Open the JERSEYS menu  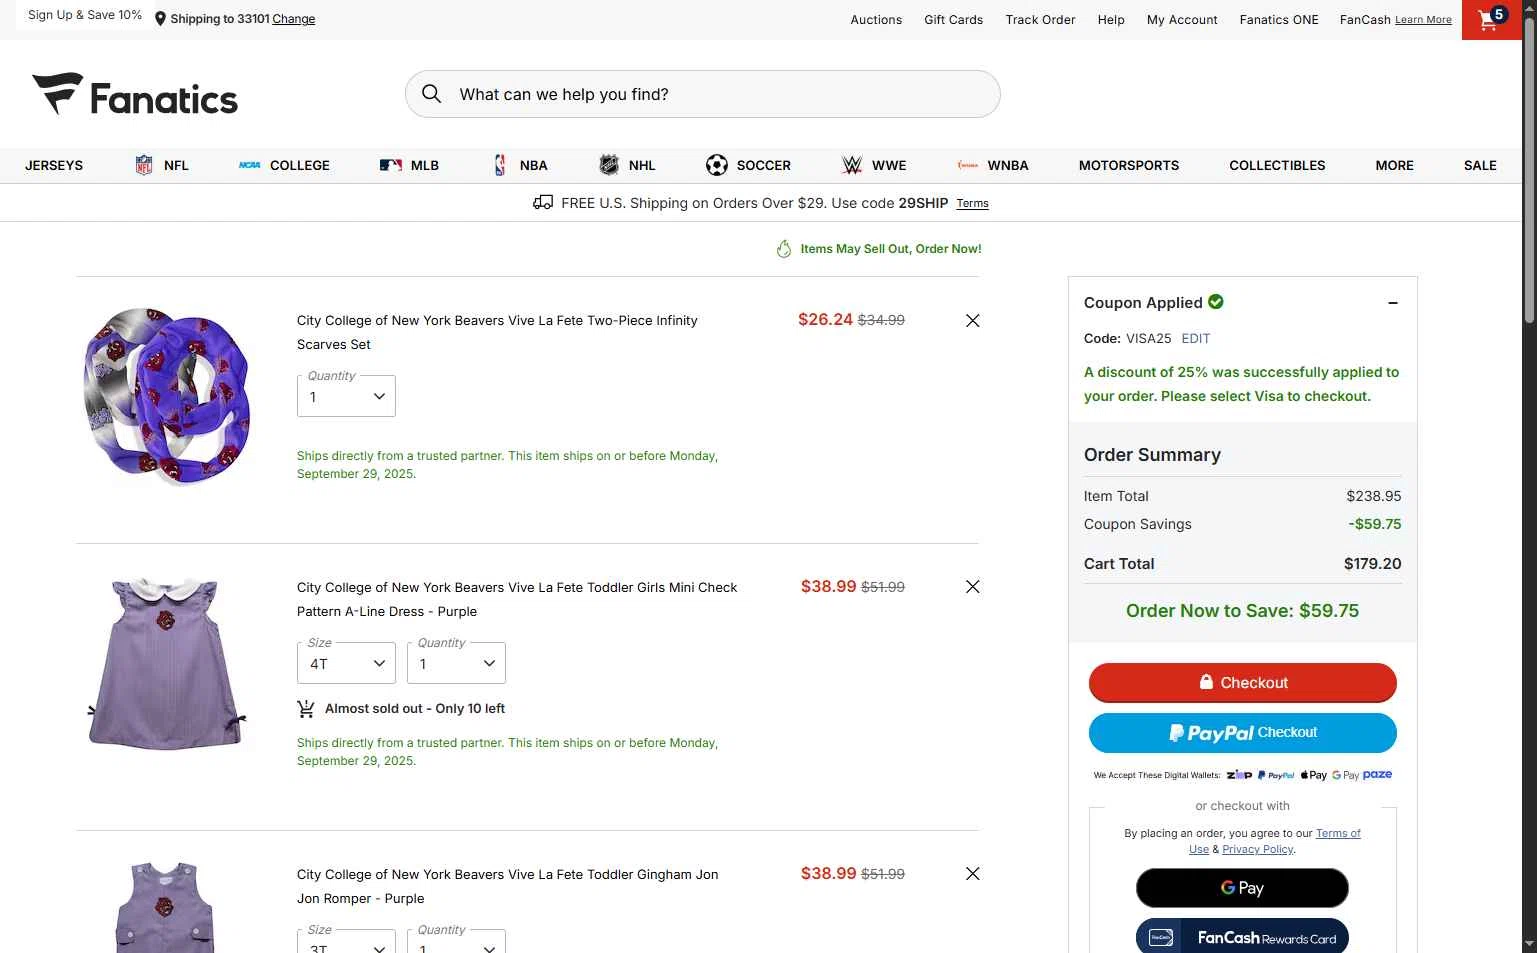coord(54,165)
